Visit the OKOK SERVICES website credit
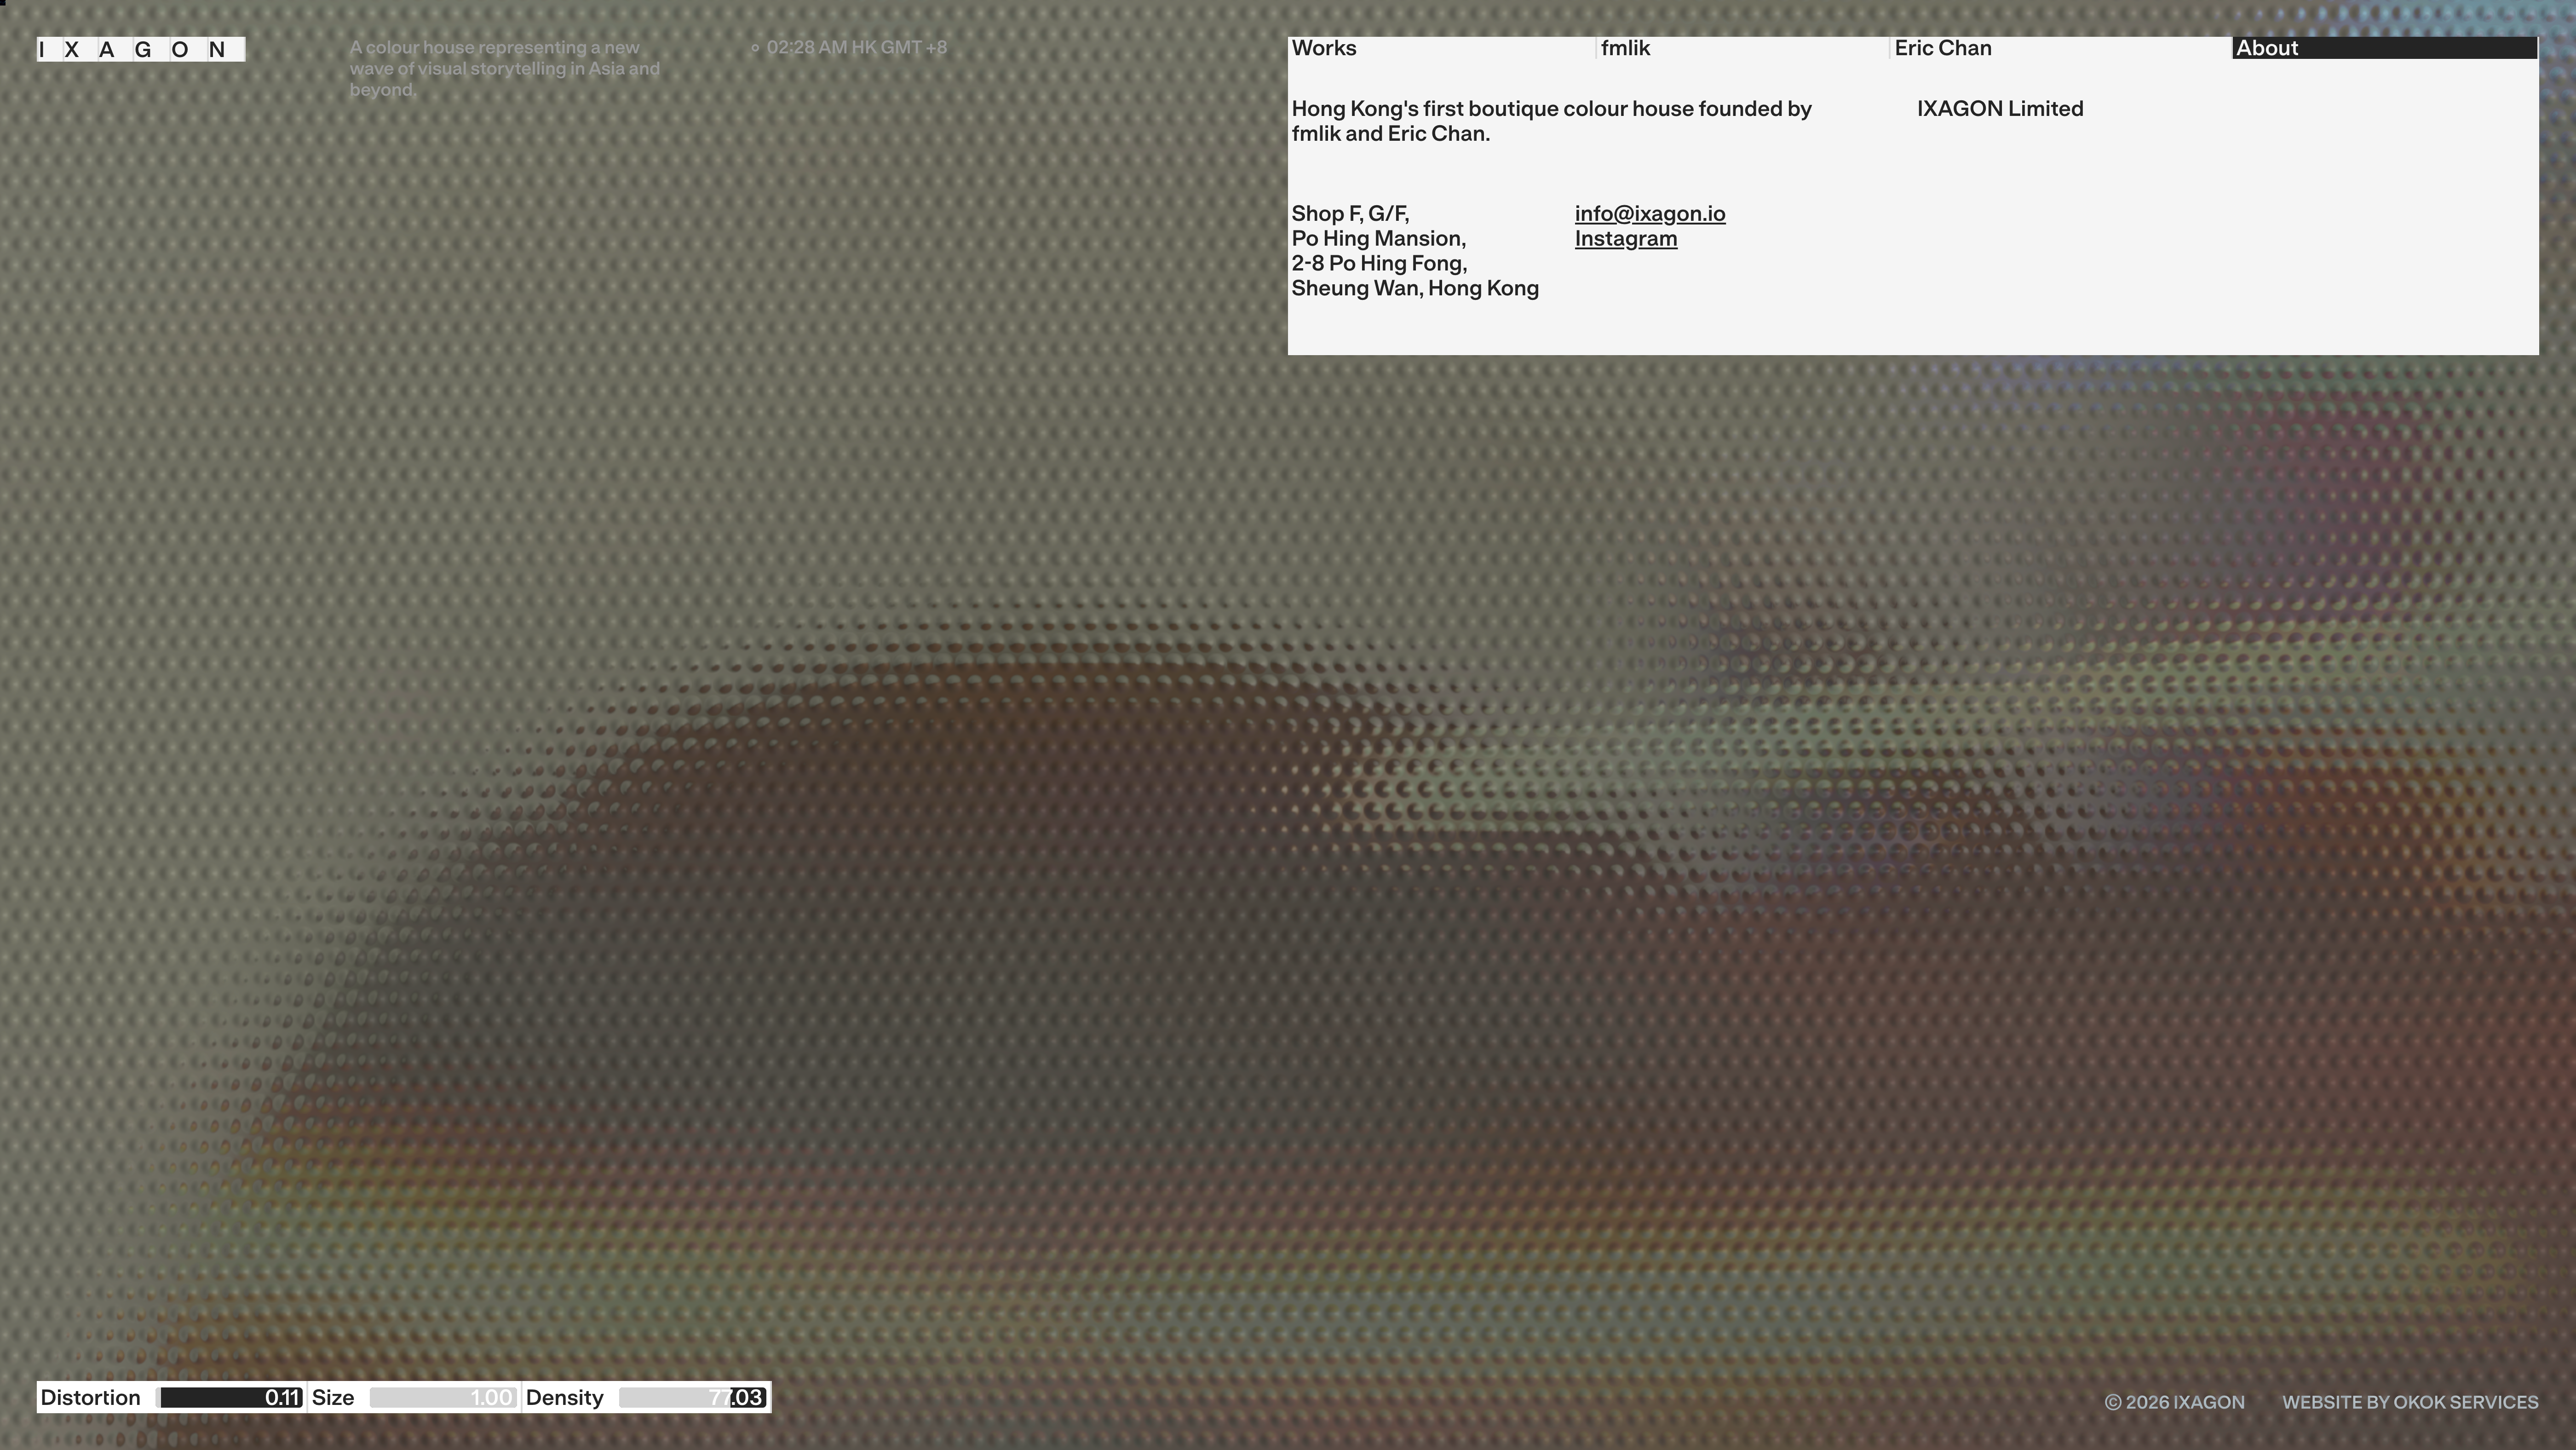 point(2410,1402)
